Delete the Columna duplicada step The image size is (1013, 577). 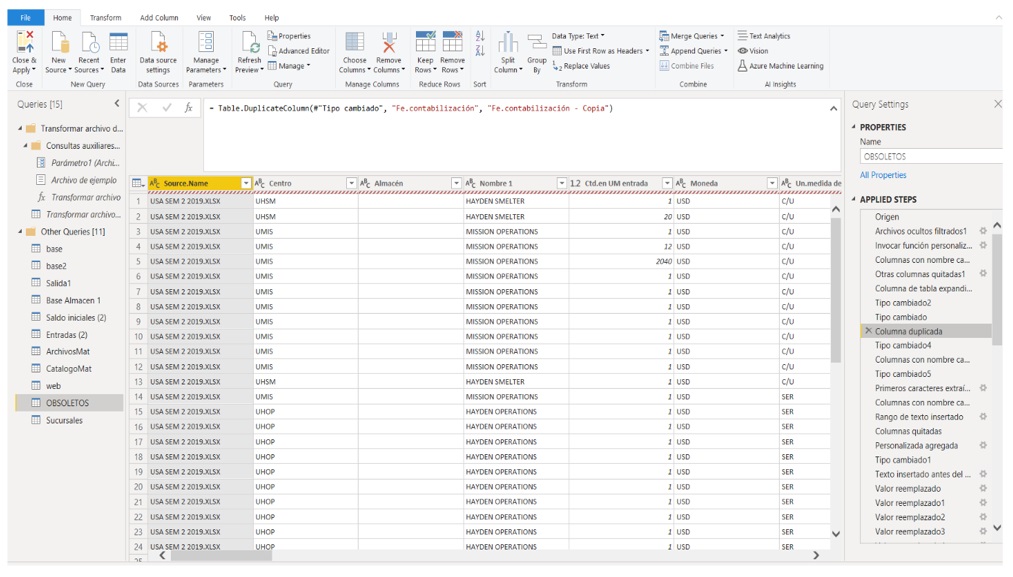tap(868, 331)
